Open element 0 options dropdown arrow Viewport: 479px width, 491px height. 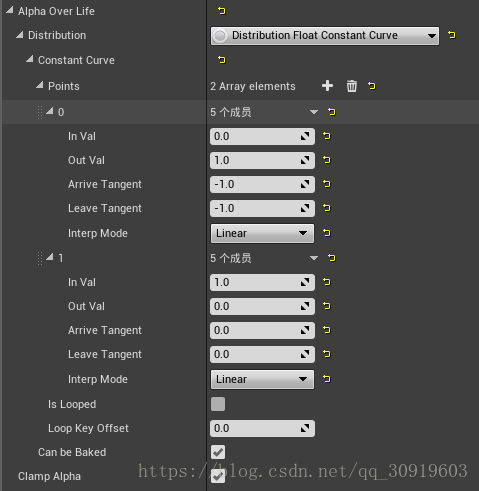pyautogui.click(x=314, y=112)
